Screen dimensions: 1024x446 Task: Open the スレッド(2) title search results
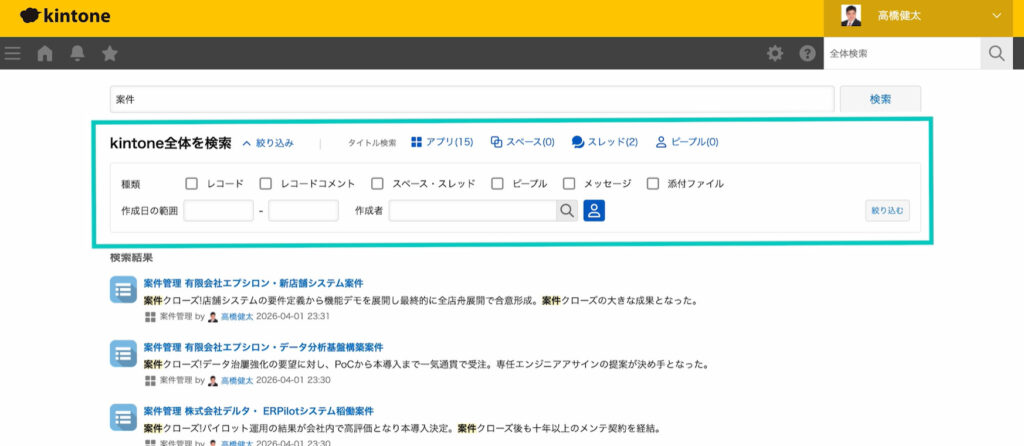(605, 142)
